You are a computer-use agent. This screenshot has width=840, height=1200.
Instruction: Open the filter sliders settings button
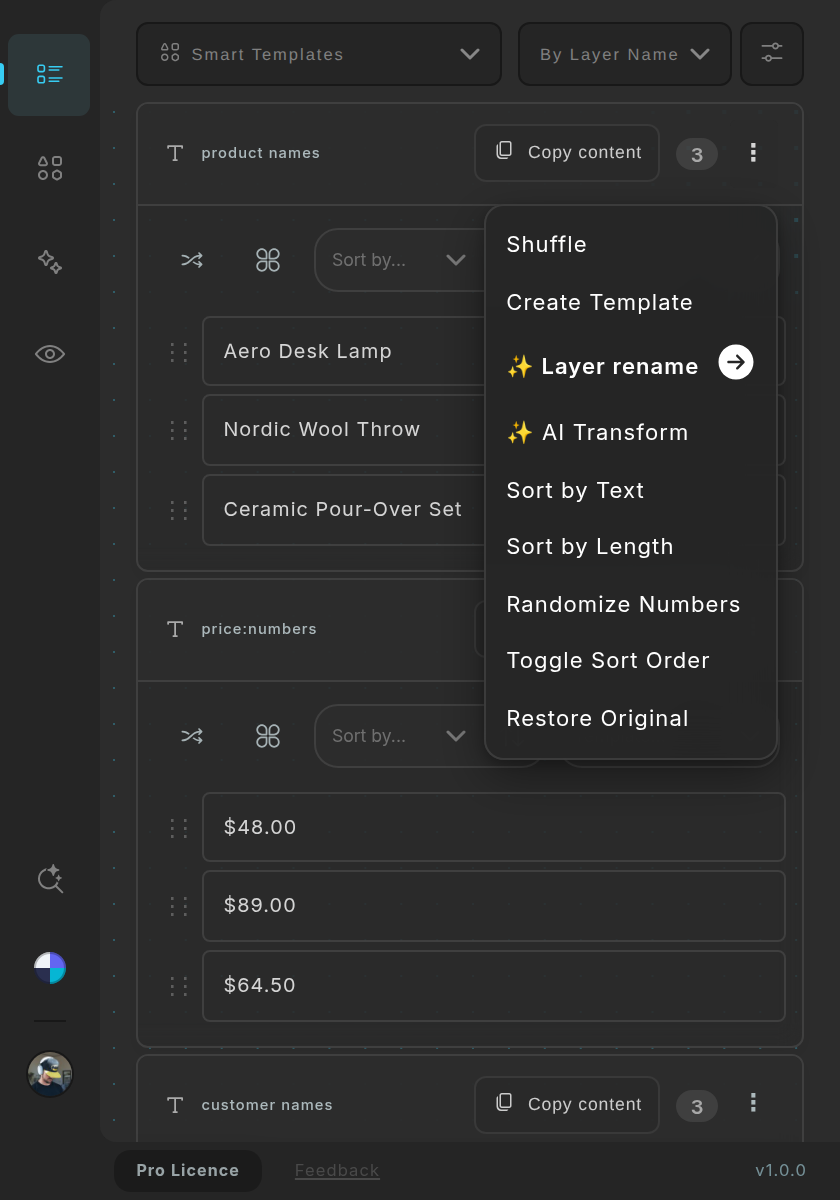pyautogui.click(x=772, y=54)
